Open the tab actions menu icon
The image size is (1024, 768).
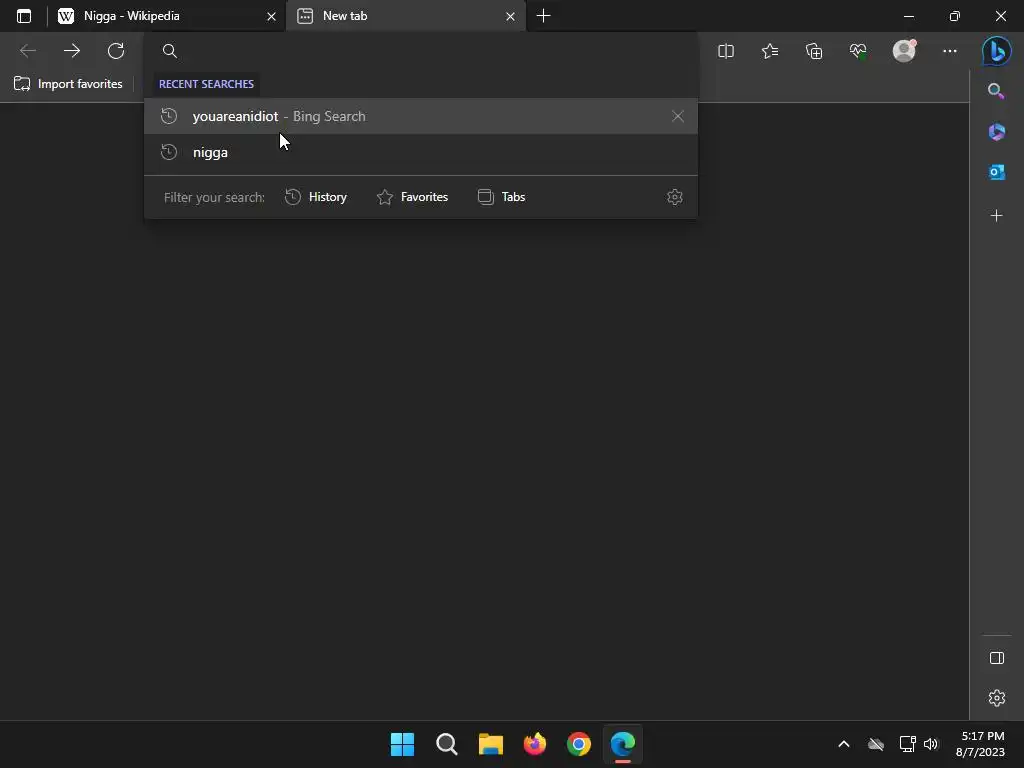(24, 16)
